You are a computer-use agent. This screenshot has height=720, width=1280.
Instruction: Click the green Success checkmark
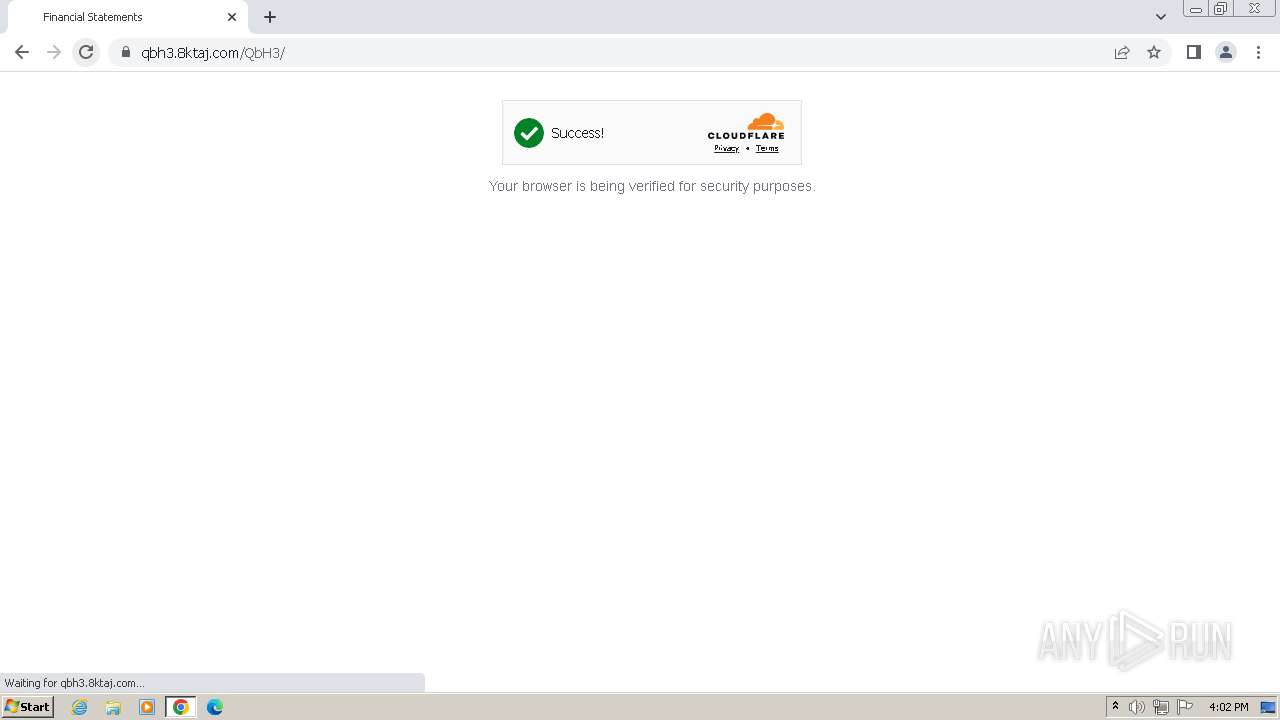pyautogui.click(x=529, y=133)
